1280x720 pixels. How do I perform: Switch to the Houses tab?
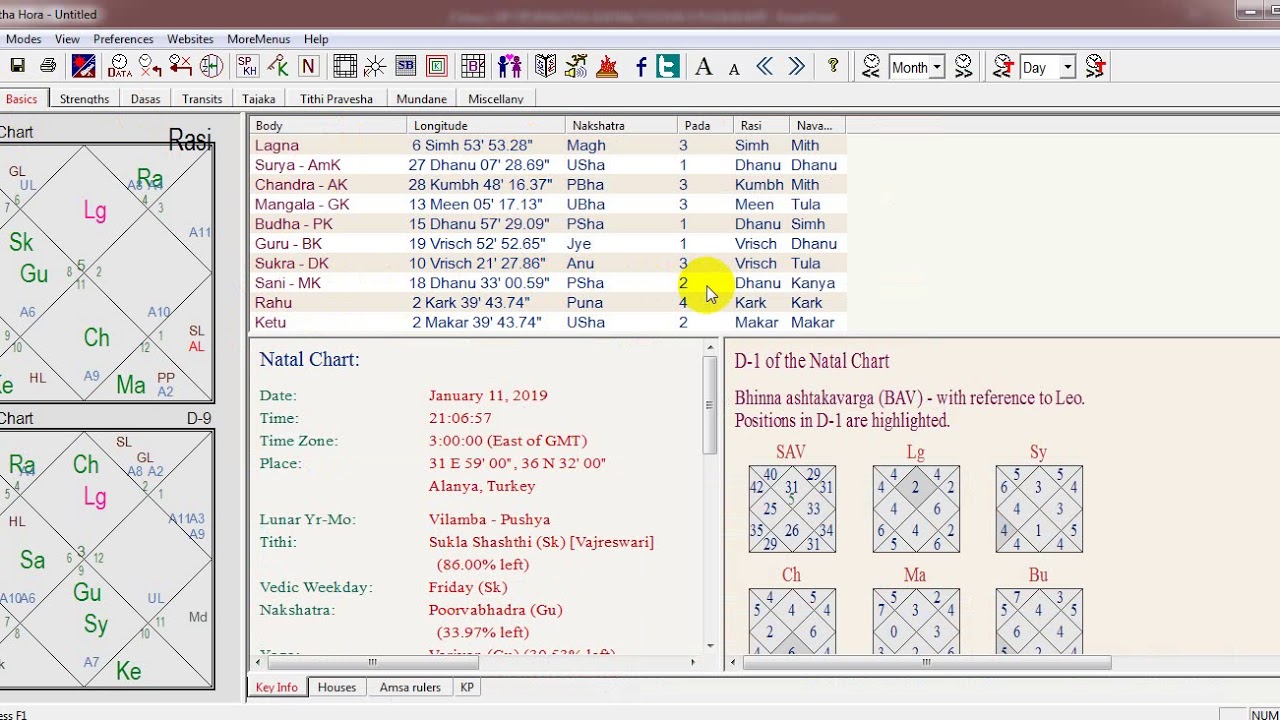[336, 687]
